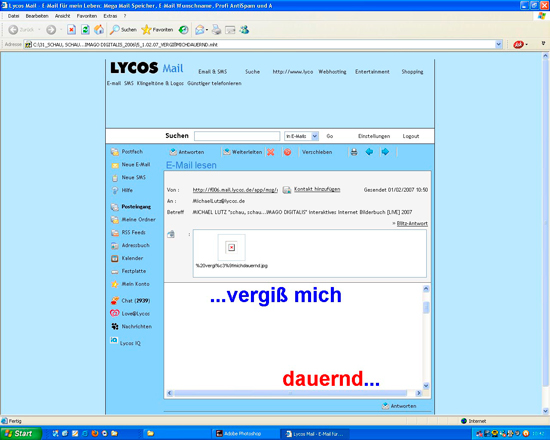Open Meine Ordner in sidebar
The width and height of the screenshot is (550, 440).
(x=133, y=220)
